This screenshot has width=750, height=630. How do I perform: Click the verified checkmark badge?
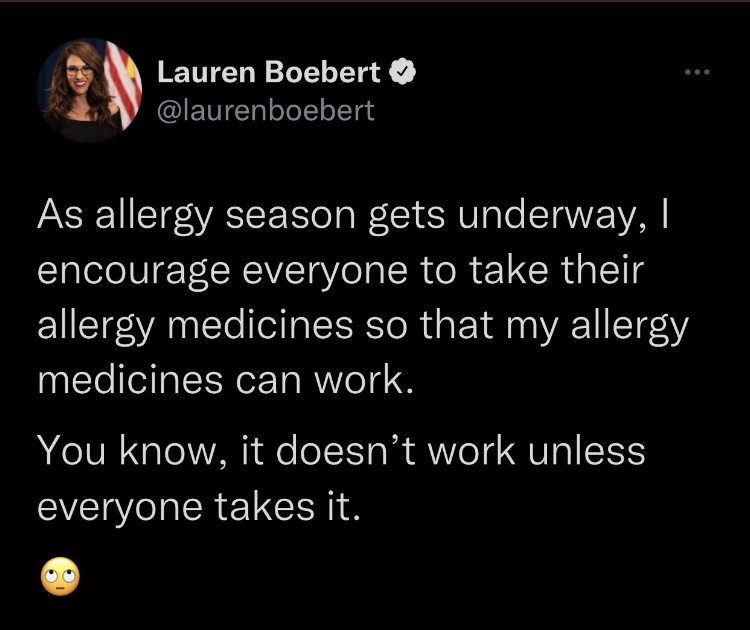pyautogui.click(x=402, y=72)
